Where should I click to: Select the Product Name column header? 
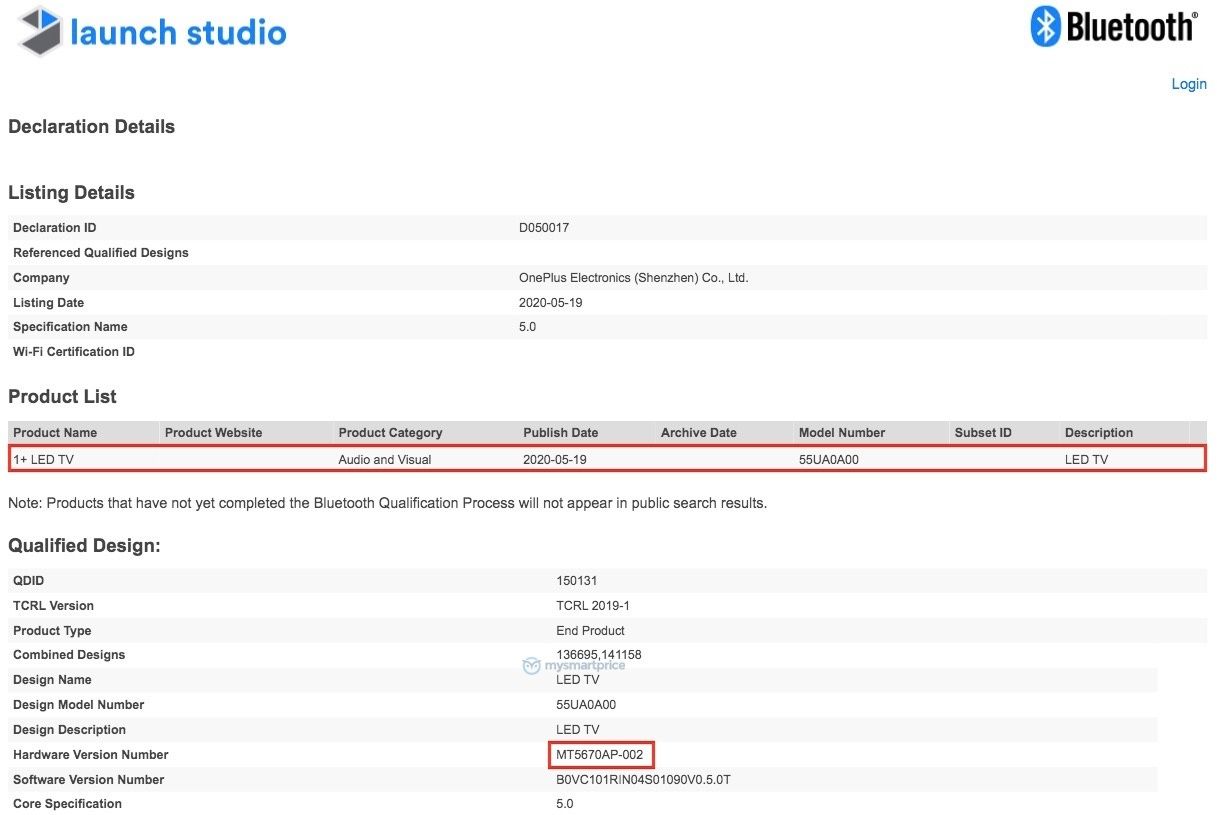point(55,433)
